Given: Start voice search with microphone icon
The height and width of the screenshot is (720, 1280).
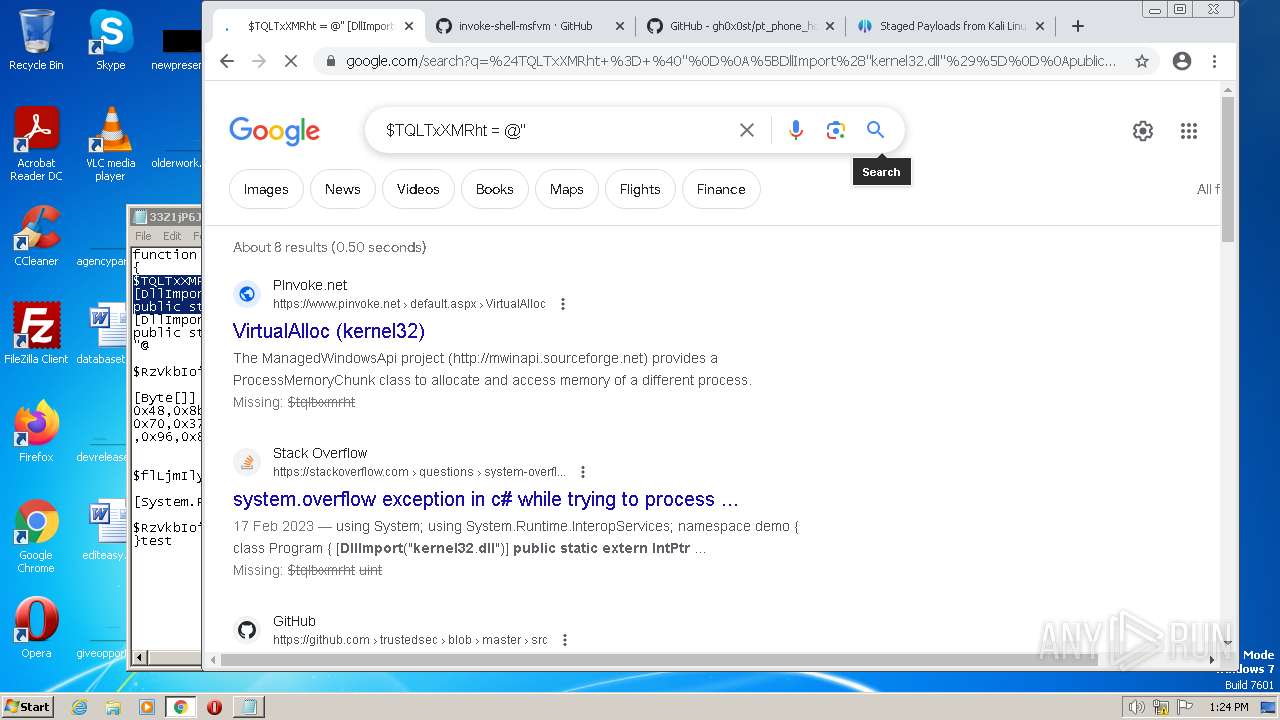Looking at the screenshot, I should (796, 130).
